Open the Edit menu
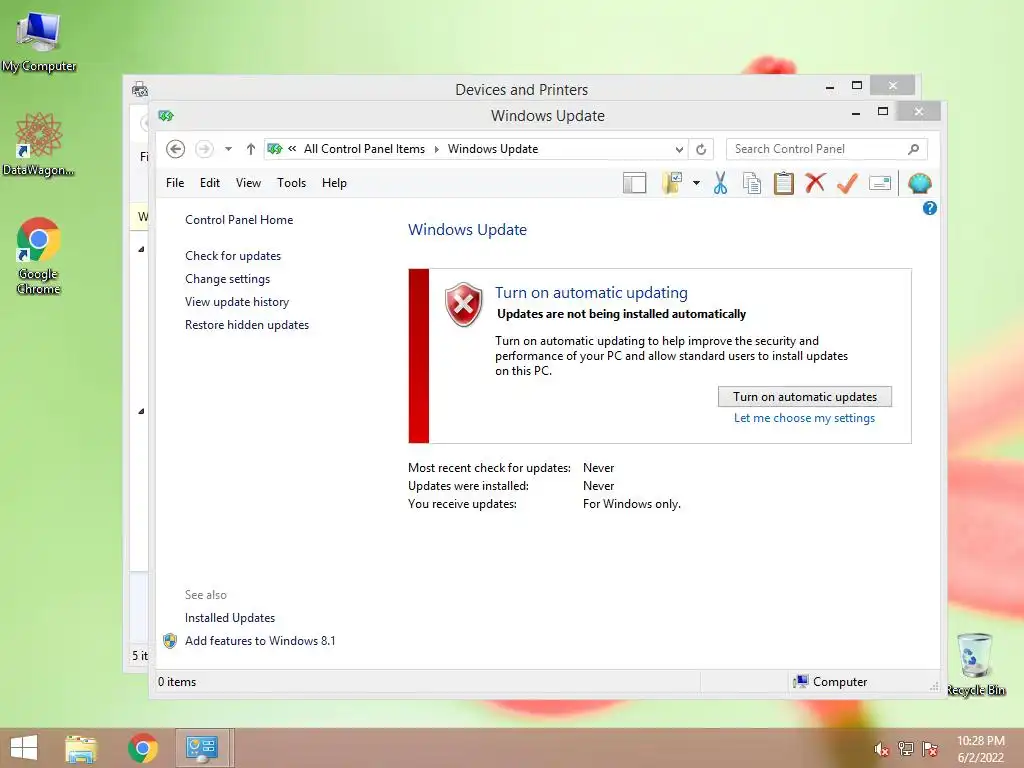Image resolution: width=1024 pixels, height=768 pixels. coord(210,183)
